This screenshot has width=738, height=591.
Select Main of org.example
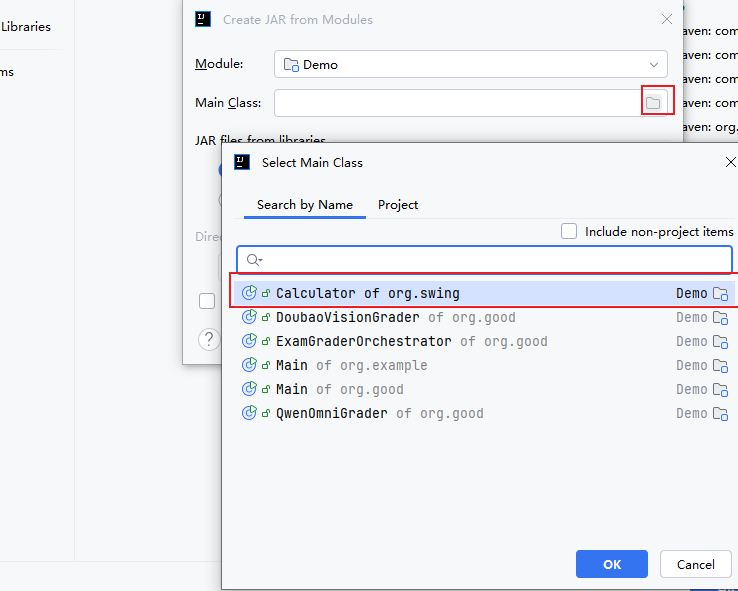[484, 365]
